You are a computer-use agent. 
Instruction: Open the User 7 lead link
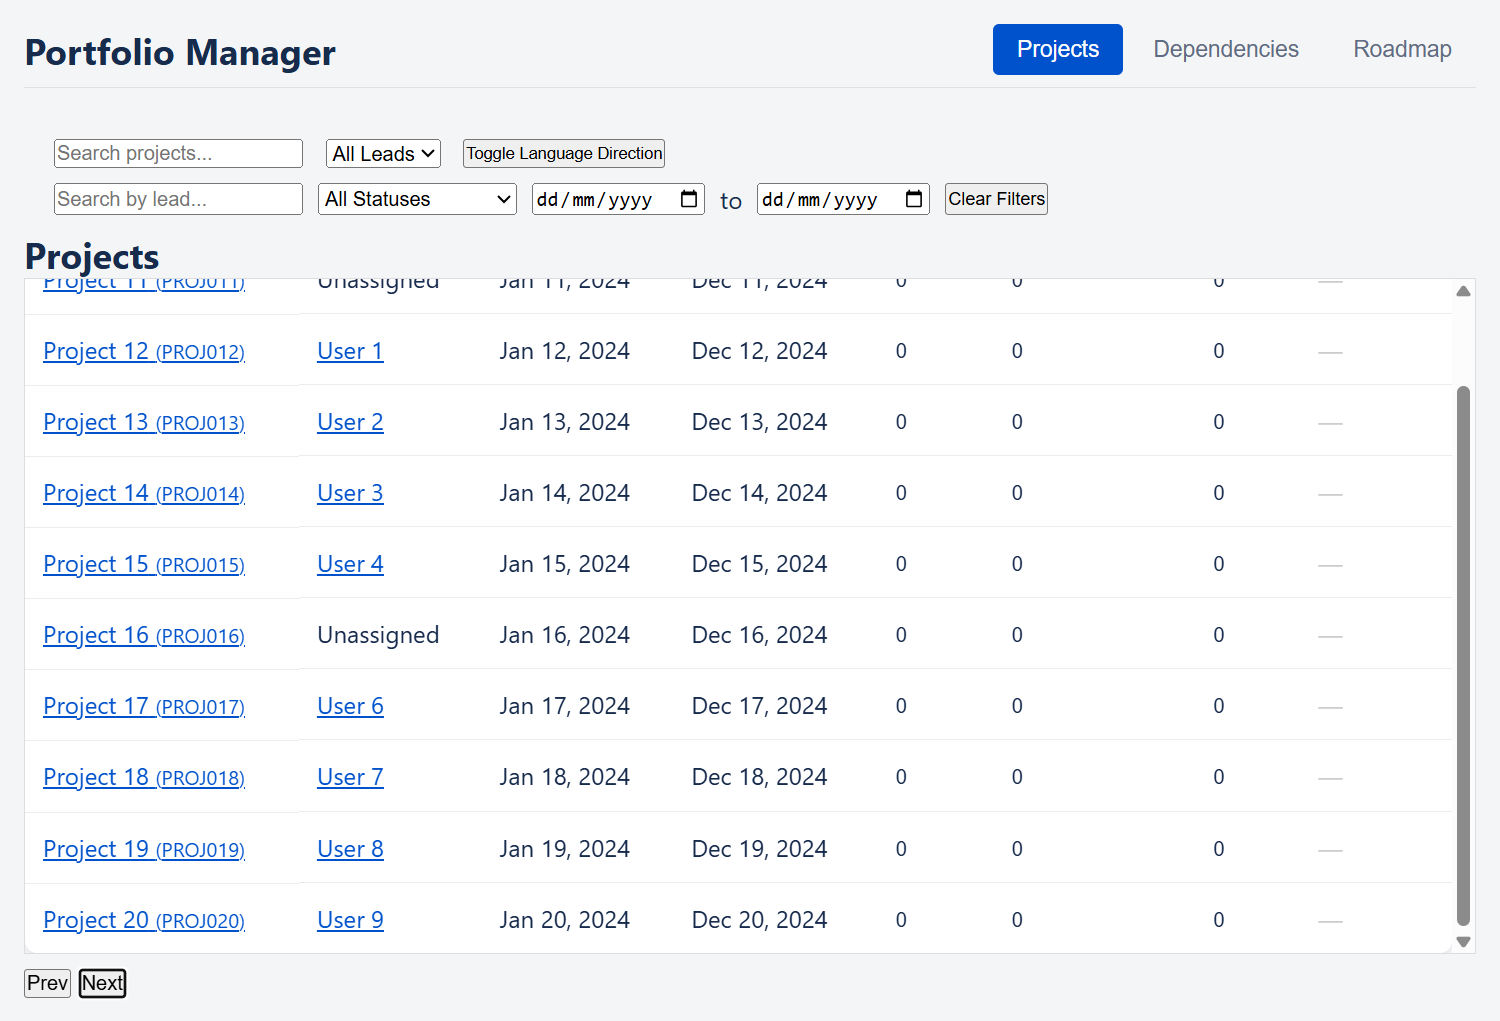coord(350,777)
